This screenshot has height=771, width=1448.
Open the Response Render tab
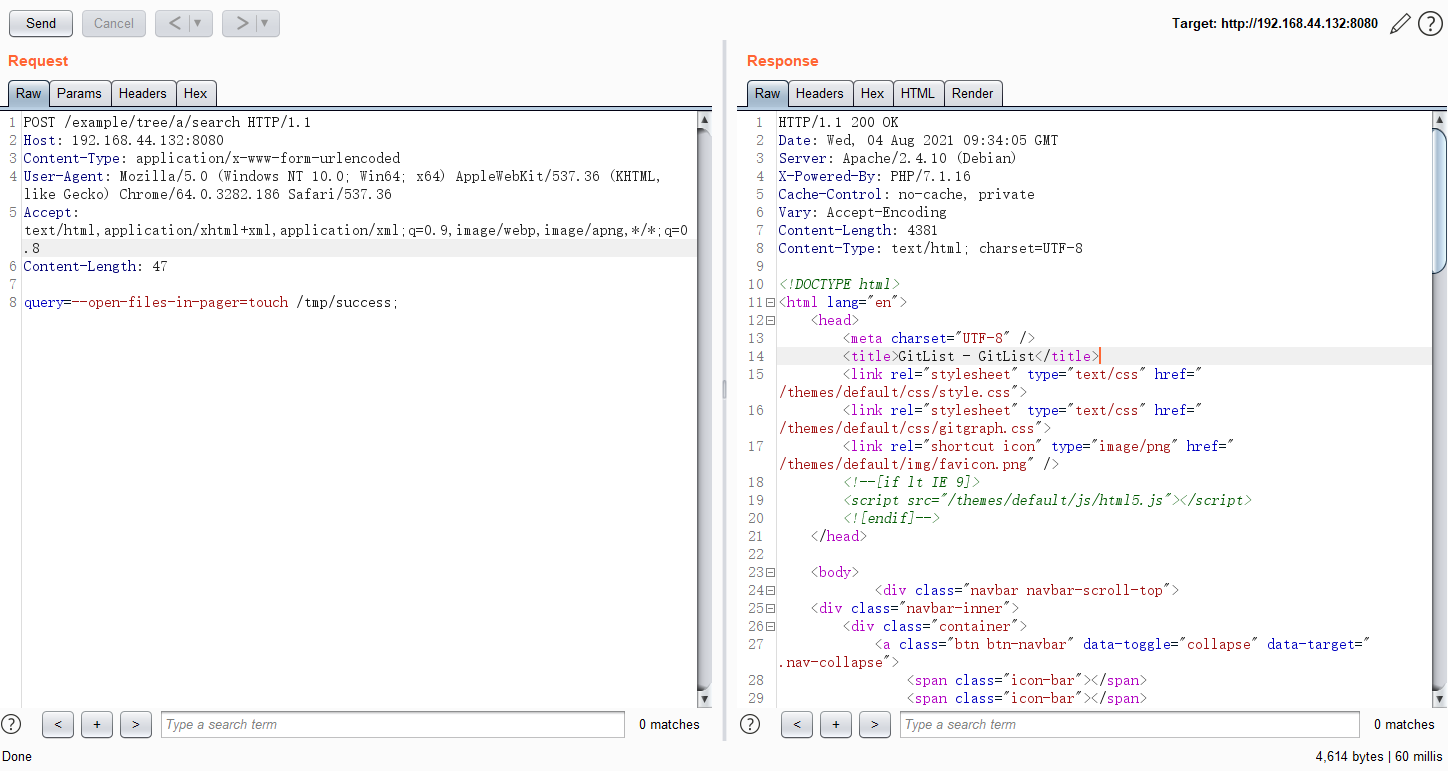click(973, 93)
